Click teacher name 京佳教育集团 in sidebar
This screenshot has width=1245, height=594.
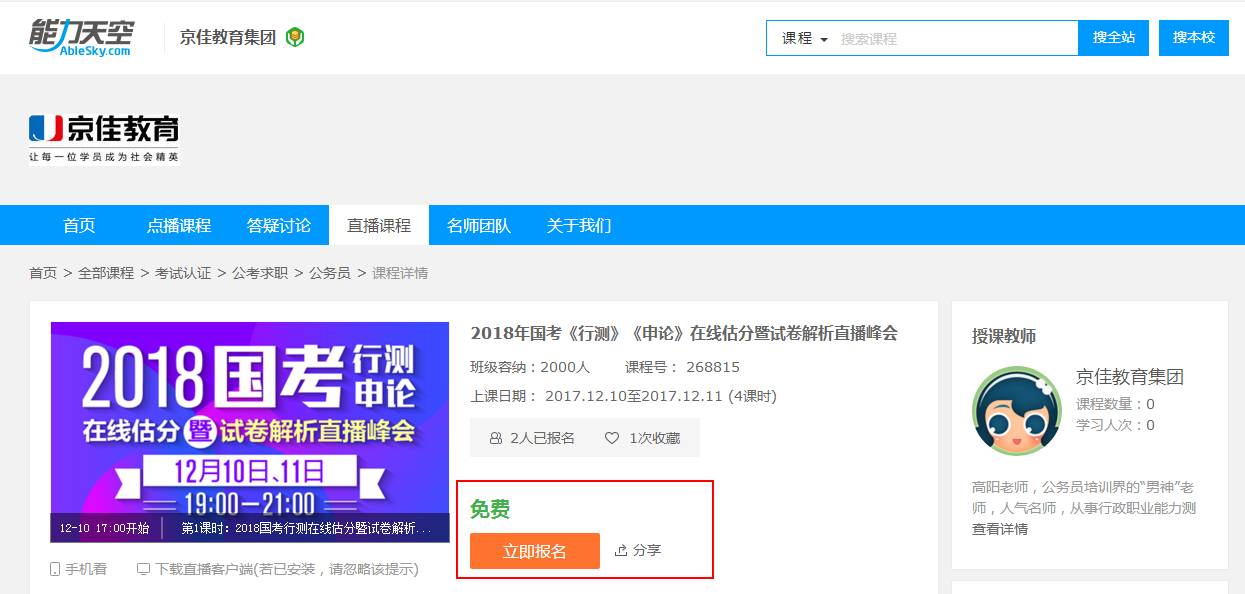click(x=1130, y=377)
